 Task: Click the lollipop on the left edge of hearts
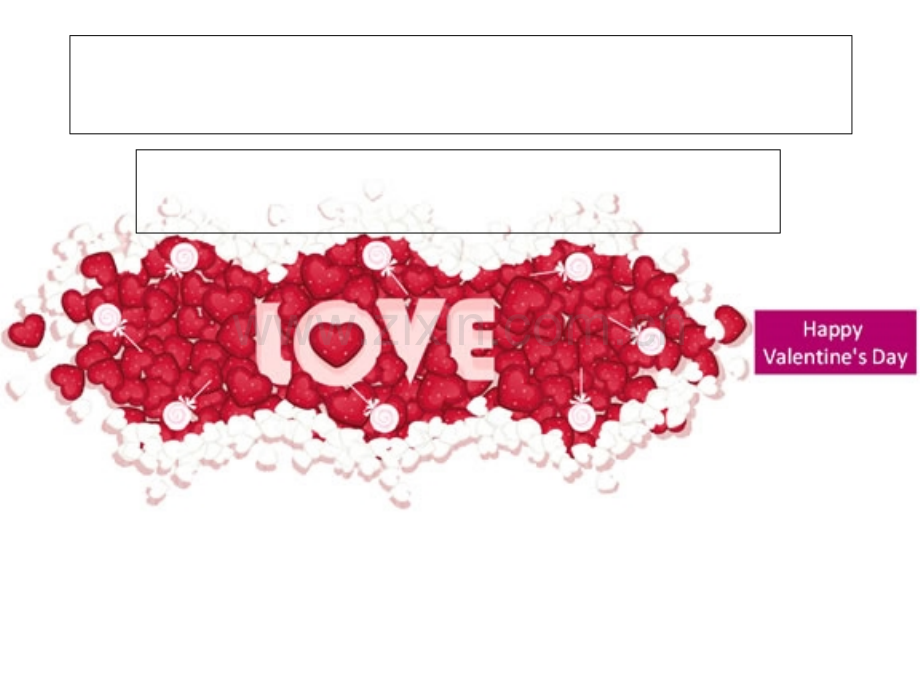coord(107,317)
